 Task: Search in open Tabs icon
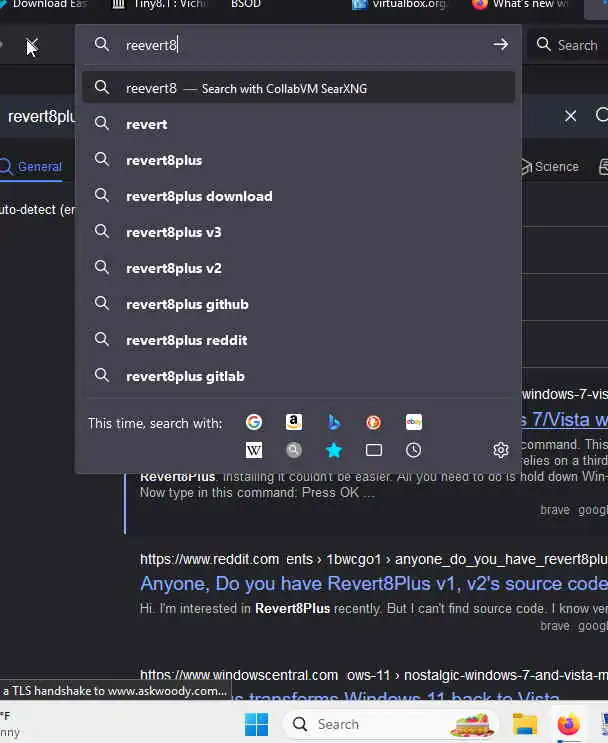(373, 450)
